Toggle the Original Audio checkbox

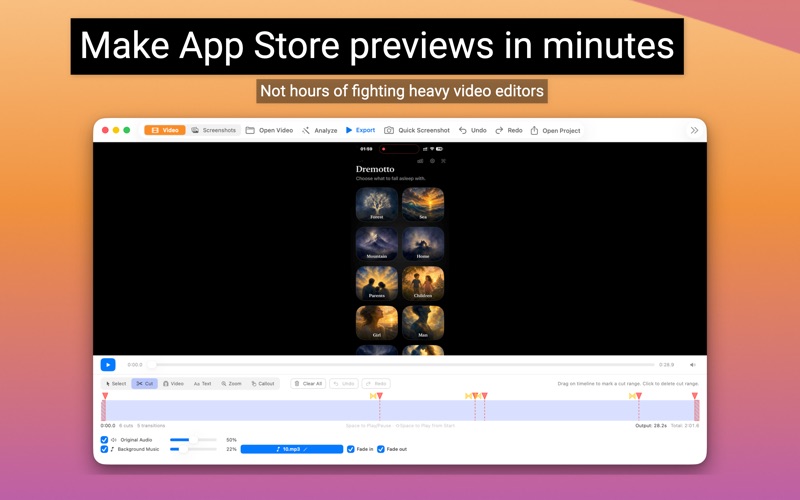[104, 440]
